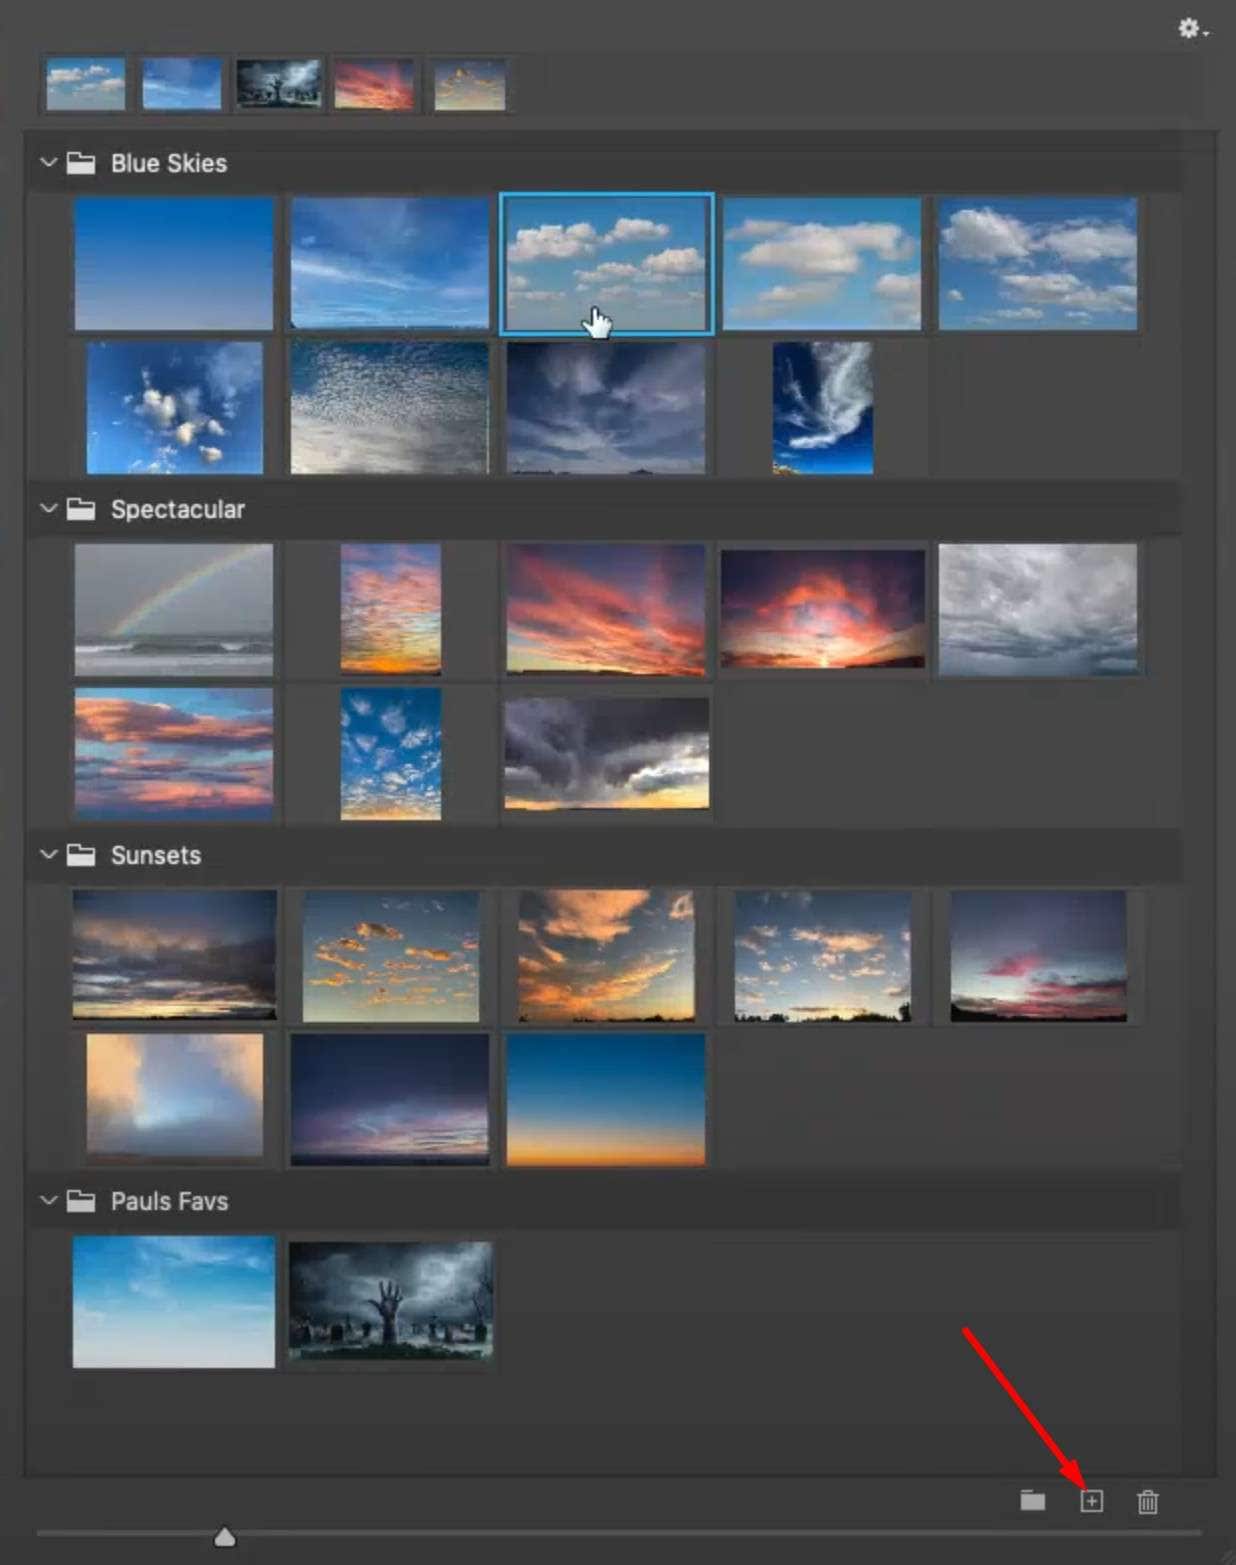The height and width of the screenshot is (1565, 1236).
Task: Choose the first recent sky thumbnail at top
Action: tap(86, 84)
